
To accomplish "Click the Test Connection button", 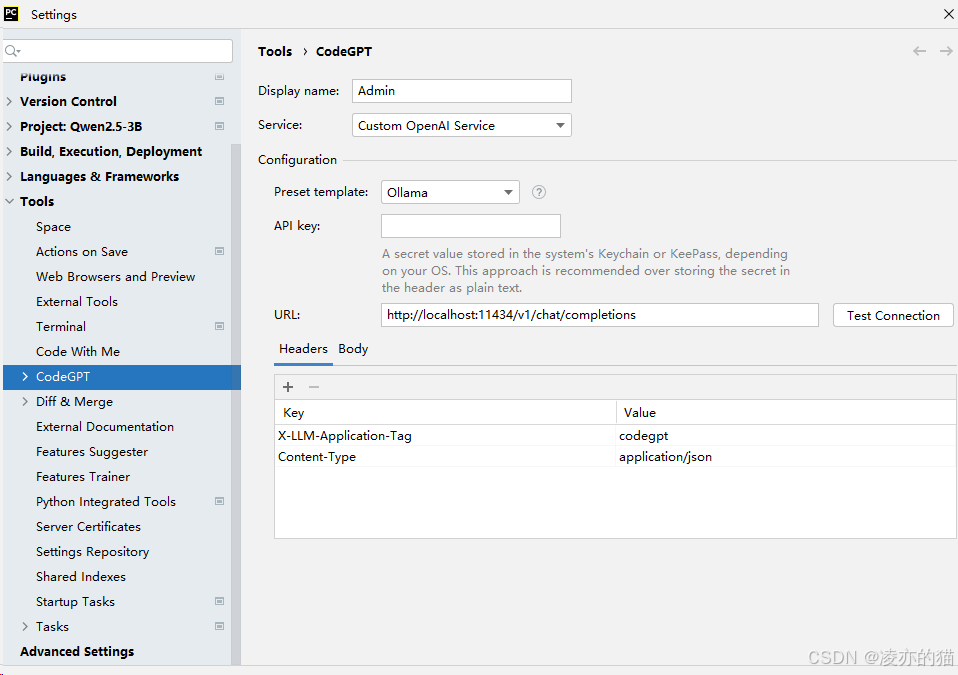I will point(893,315).
